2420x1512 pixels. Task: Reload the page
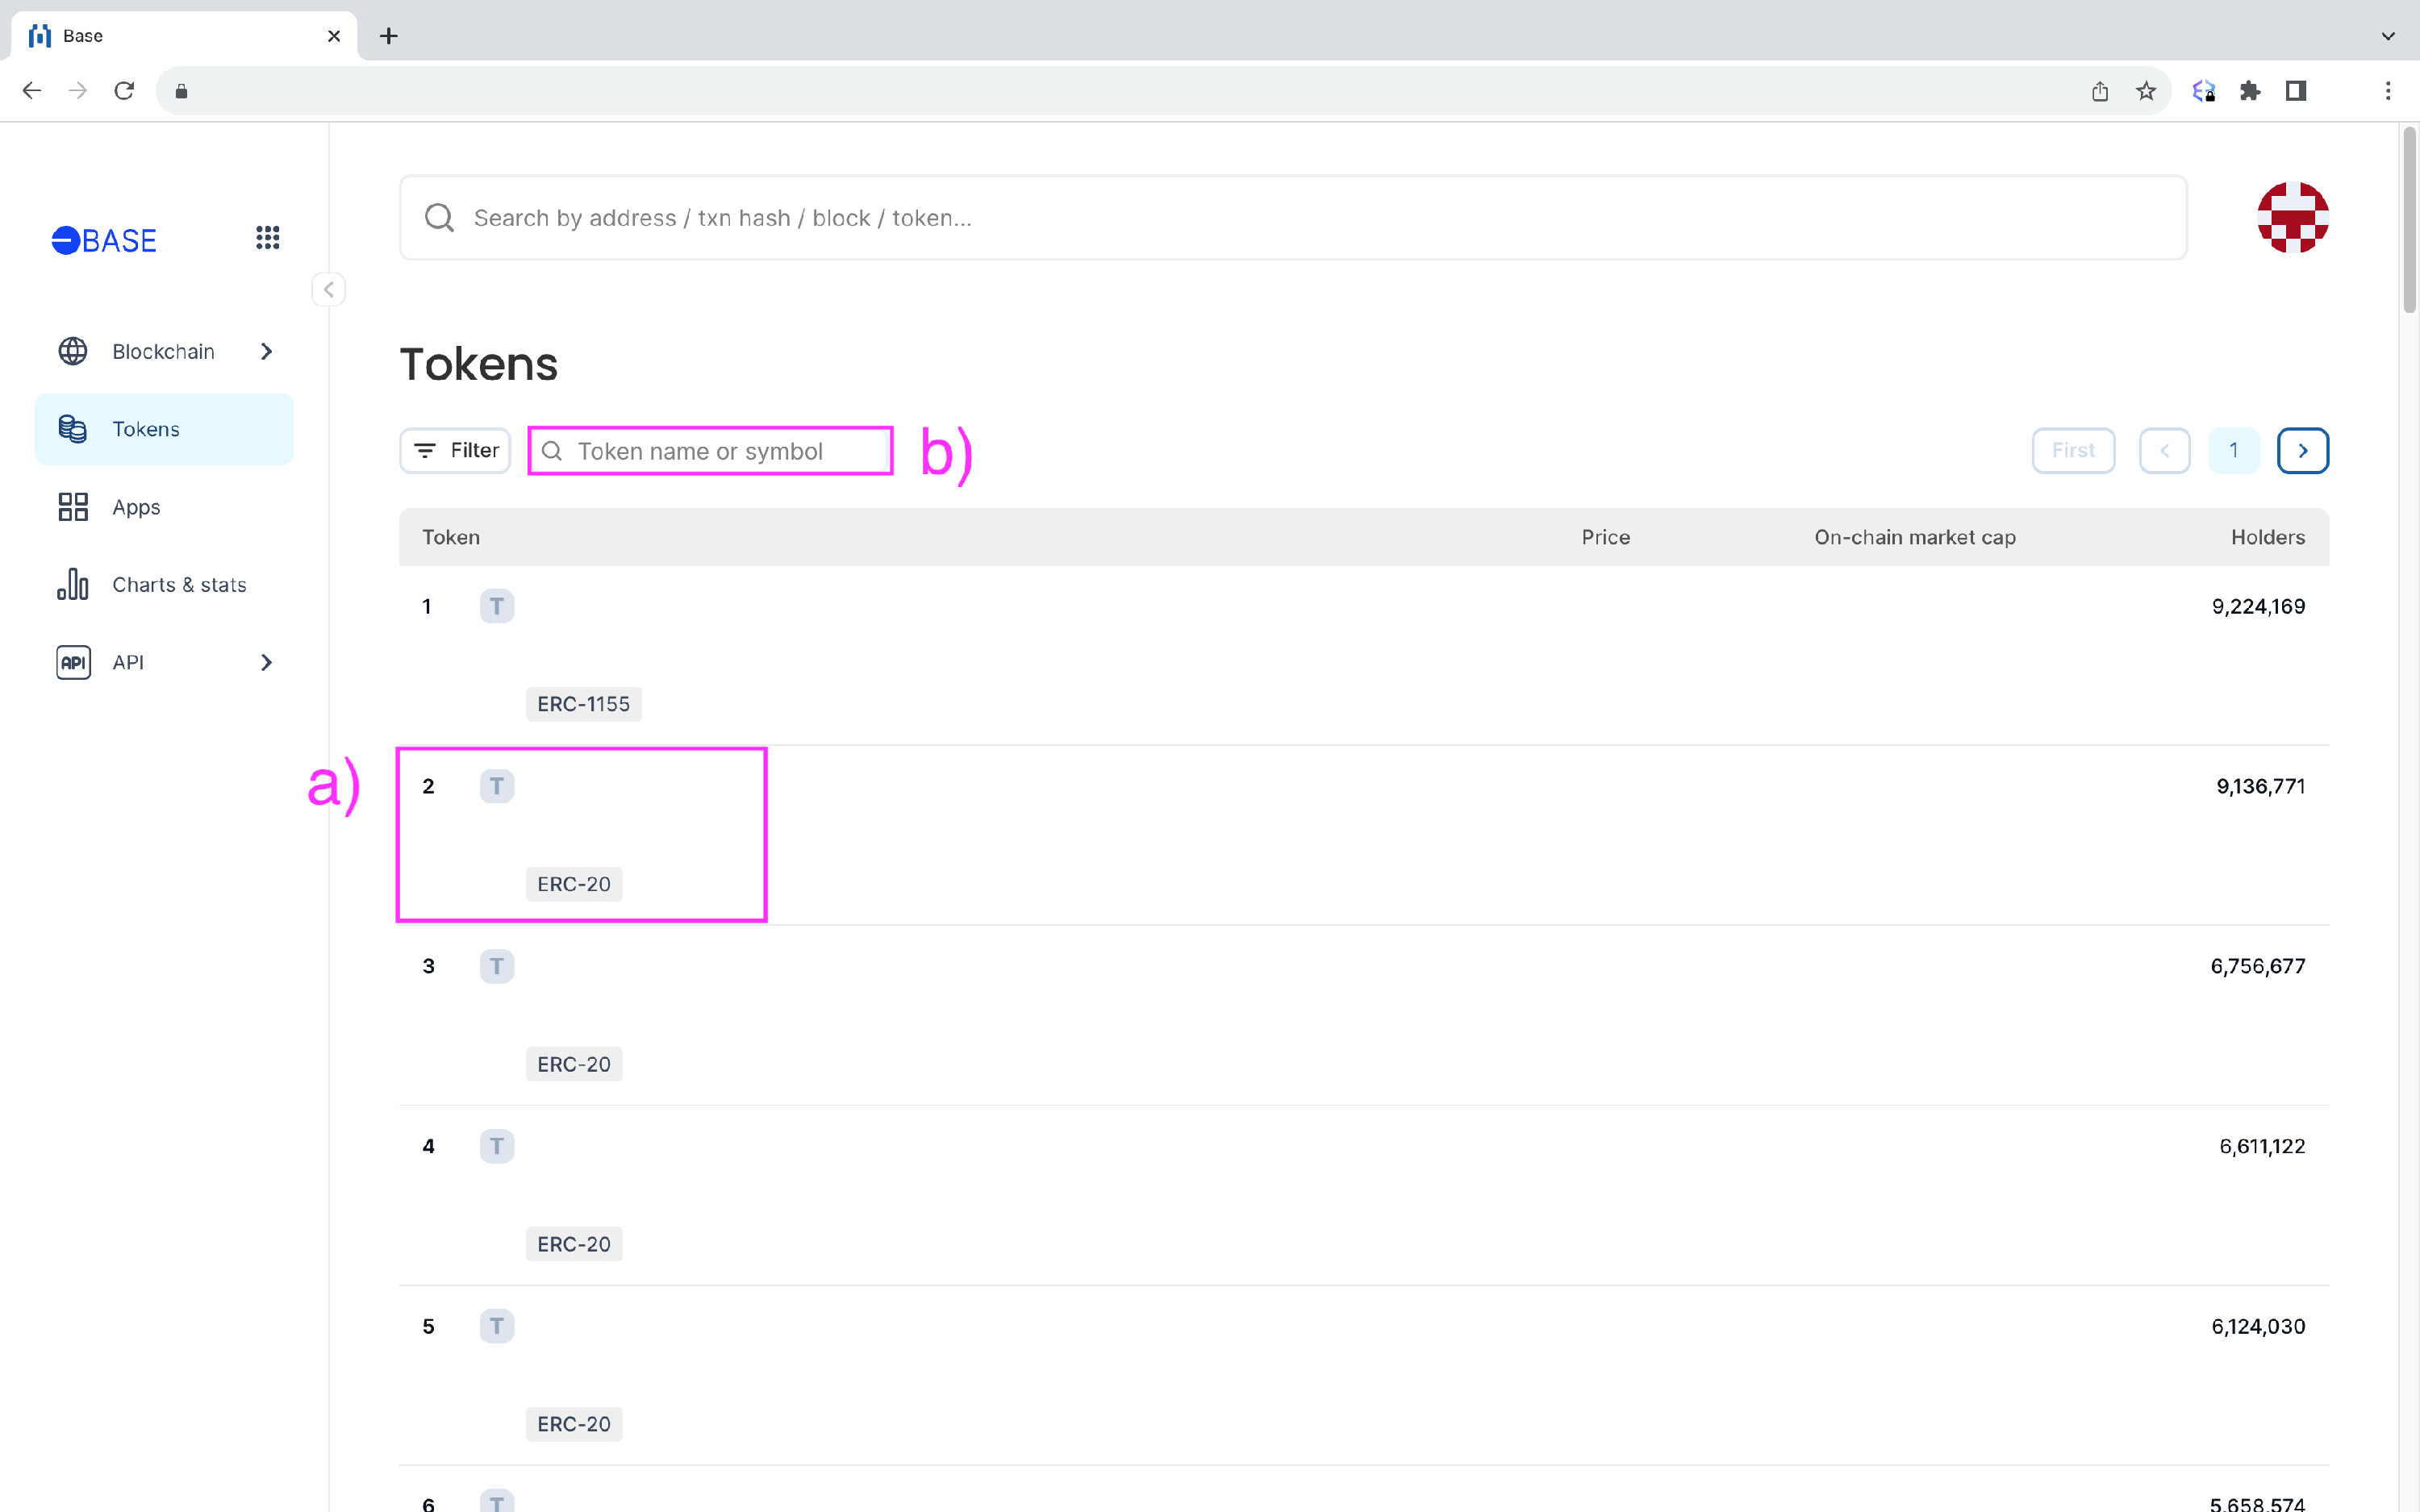[x=124, y=92]
